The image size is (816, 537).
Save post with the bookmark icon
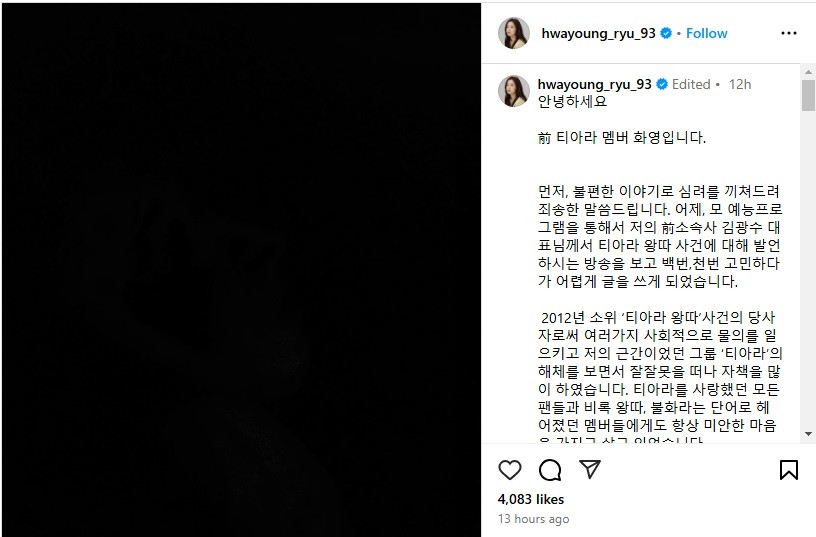tap(788, 470)
